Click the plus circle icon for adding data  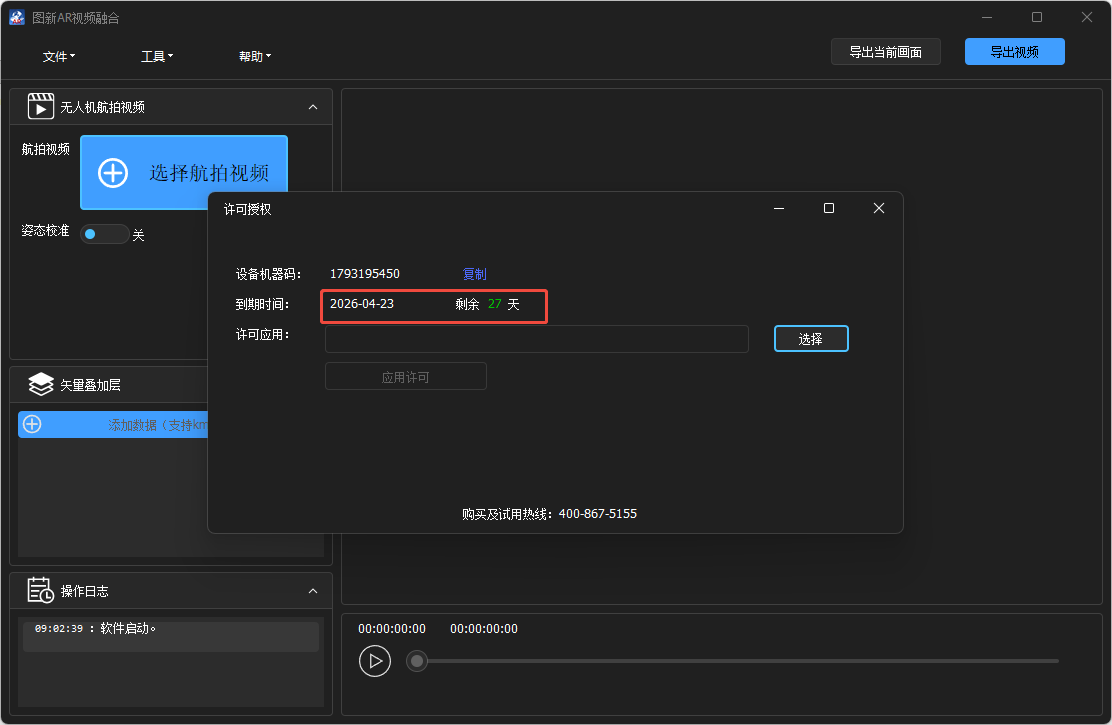(32, 424)
